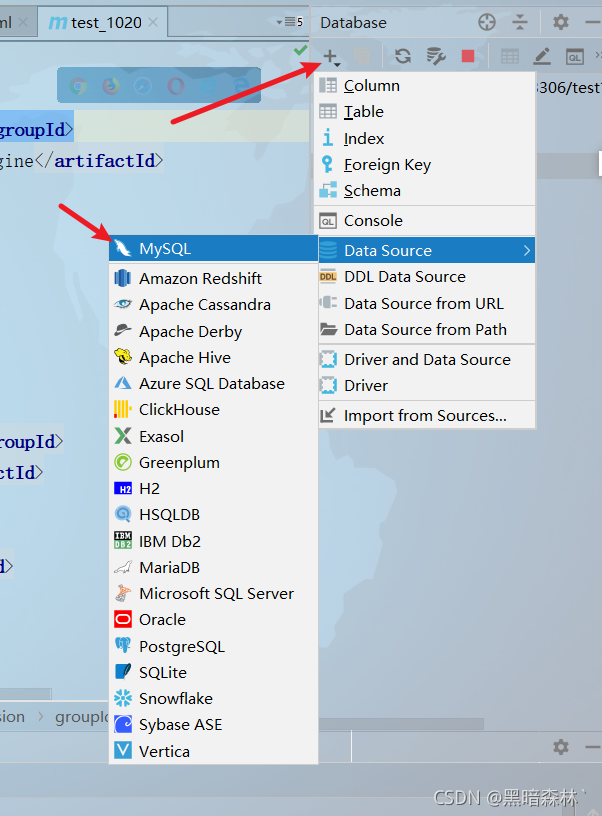602x816 pixels.
Task: Select Apache Hive data source
Action: pos(213,358)
